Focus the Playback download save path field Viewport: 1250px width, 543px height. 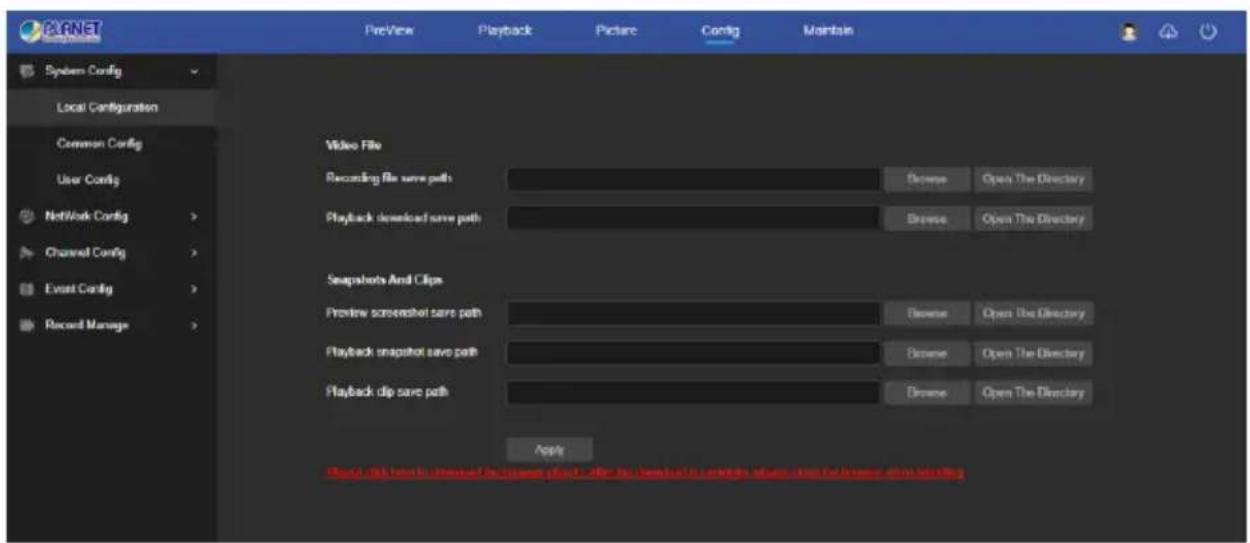click(x=693, y=218)
